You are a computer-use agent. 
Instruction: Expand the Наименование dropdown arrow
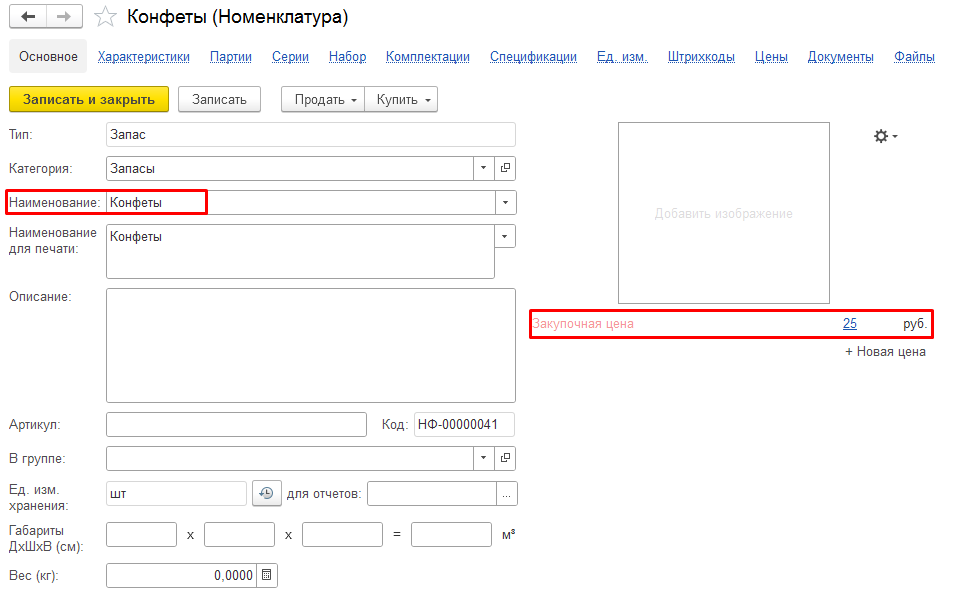tap(505, 203)
